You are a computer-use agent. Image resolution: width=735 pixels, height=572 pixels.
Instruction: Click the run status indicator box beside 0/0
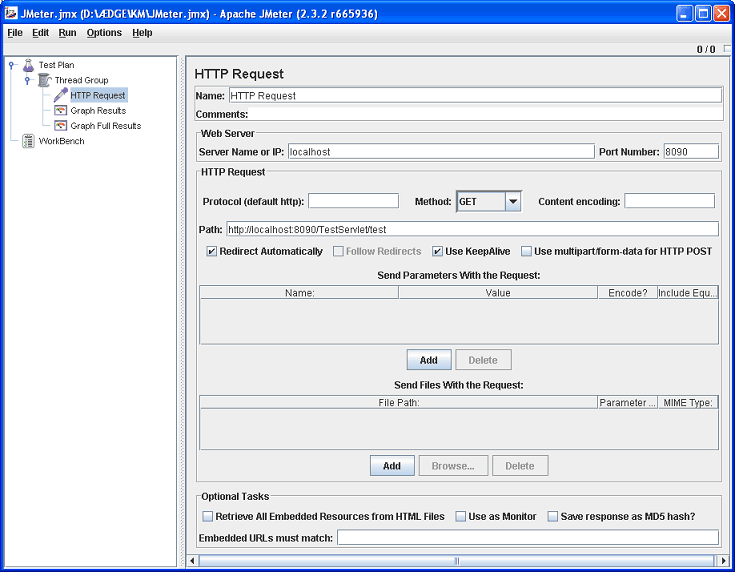pyautogui.click(x=727, y=49)
